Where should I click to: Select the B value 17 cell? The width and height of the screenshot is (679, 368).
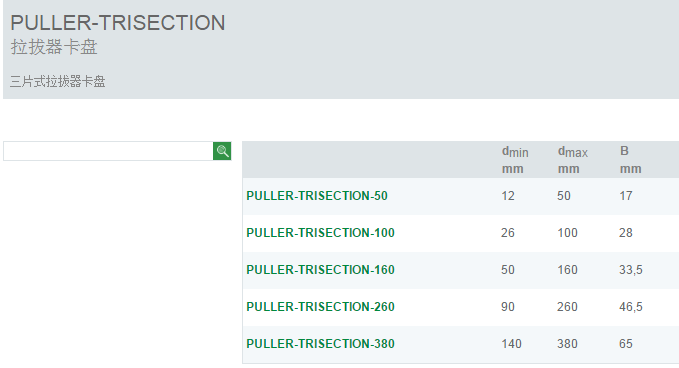[x=626, y=196]
